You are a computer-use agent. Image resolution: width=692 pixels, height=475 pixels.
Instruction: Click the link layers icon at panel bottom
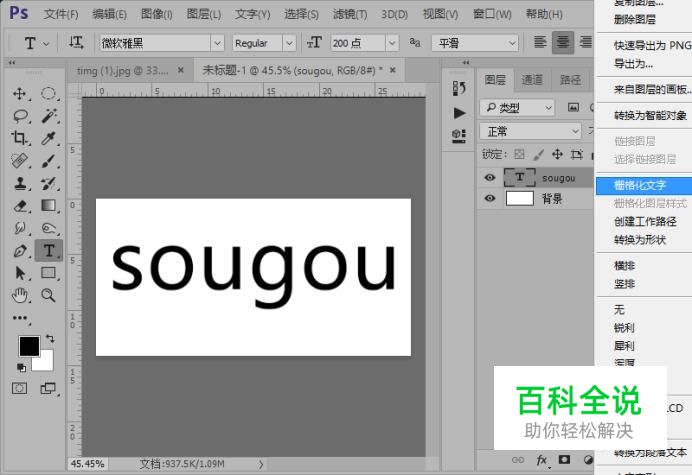[x=518, y=460]
